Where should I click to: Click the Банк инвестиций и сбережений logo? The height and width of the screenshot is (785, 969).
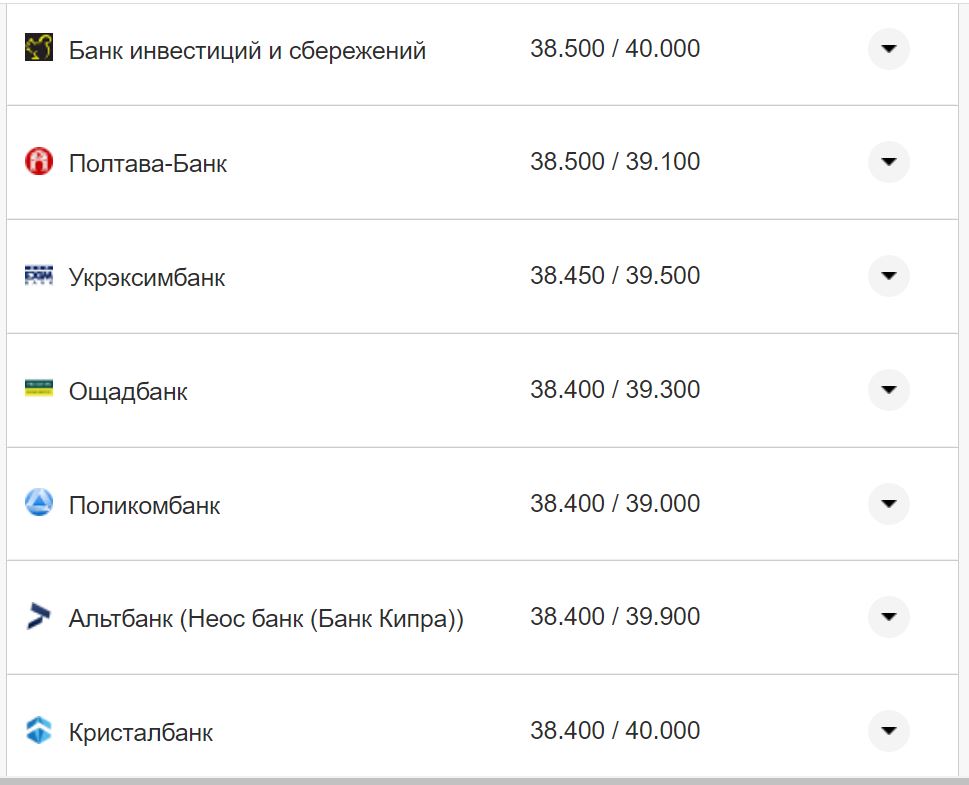(38, 44)
